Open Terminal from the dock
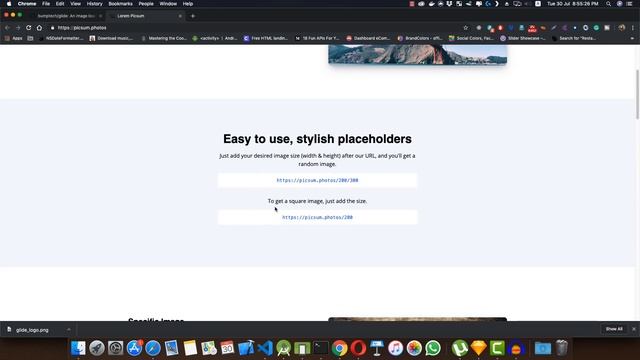Screen dimensions: 640x360 321,348
